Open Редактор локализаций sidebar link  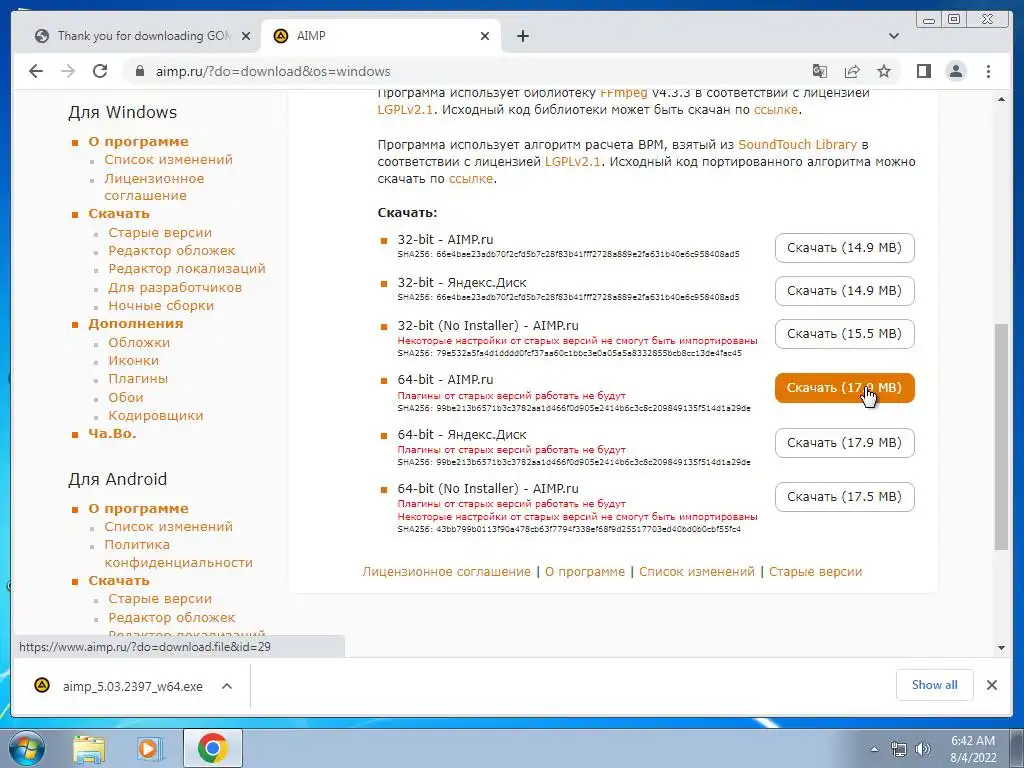[x=187, y=268]
